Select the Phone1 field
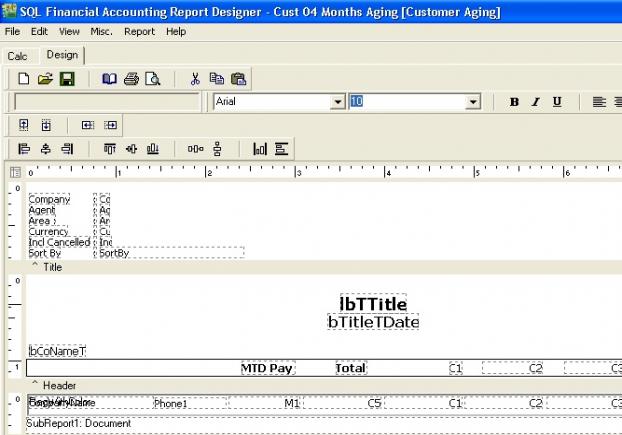The height and width of the screenshot is (435, 622). point(190,403)
